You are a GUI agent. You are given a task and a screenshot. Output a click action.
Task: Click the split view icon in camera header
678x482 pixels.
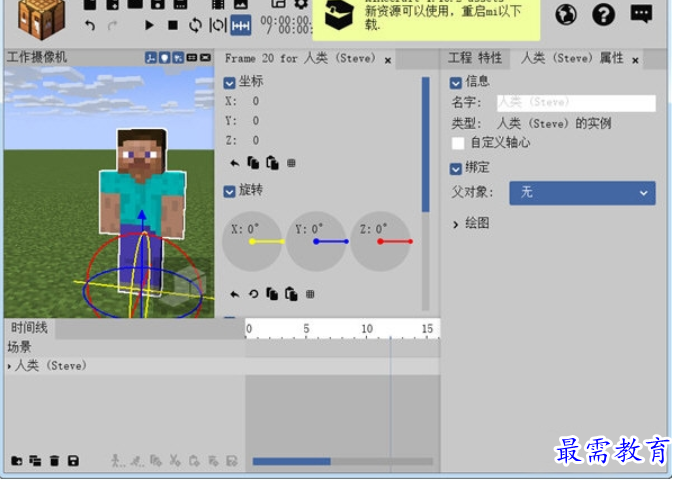click(x=192, y=57)
